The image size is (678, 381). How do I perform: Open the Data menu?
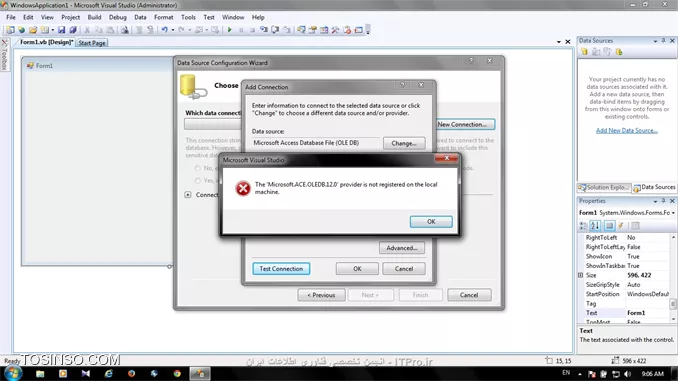tap(140, 17)
